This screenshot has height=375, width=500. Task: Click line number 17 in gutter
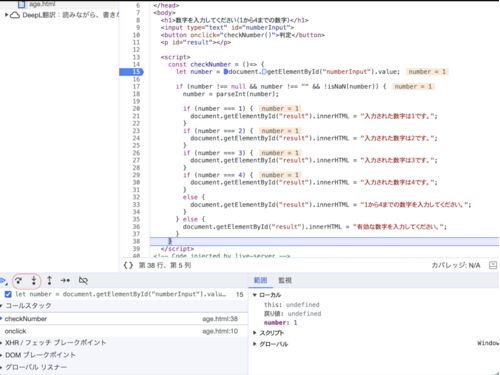(x=136, y=87)
